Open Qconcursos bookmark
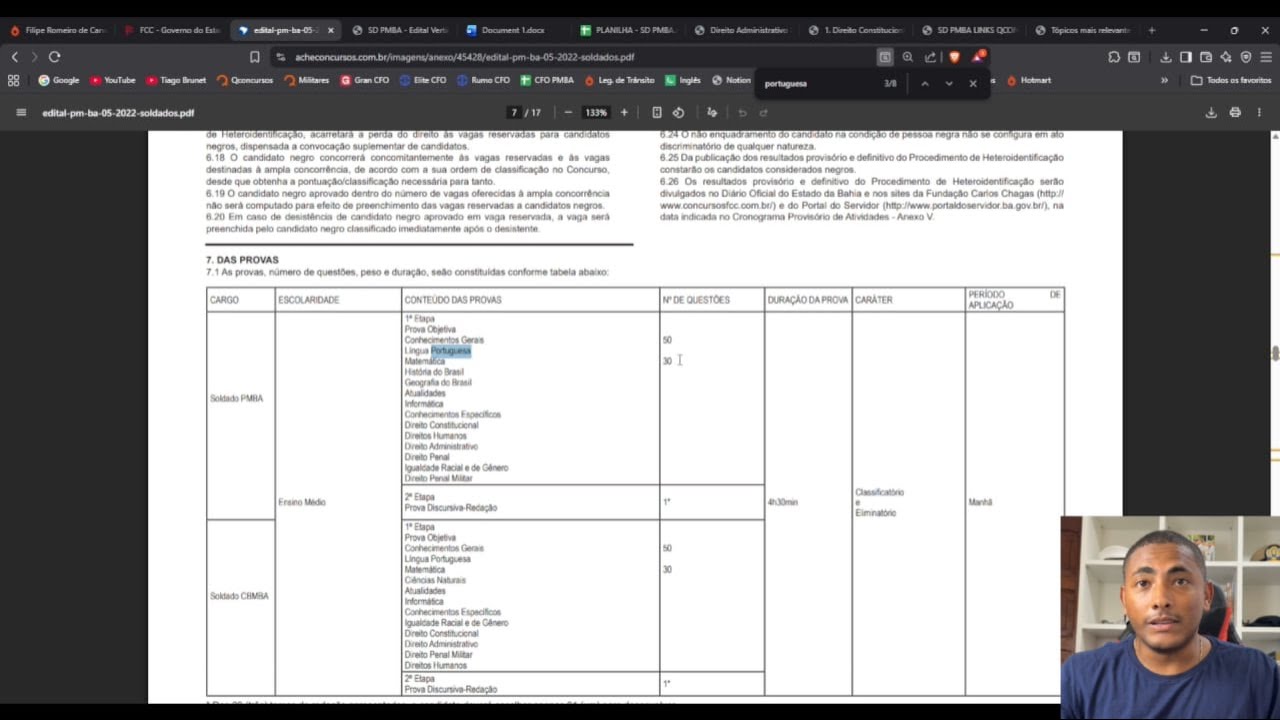This screenshot has width=1280, height=720. [x=244, y=80]
